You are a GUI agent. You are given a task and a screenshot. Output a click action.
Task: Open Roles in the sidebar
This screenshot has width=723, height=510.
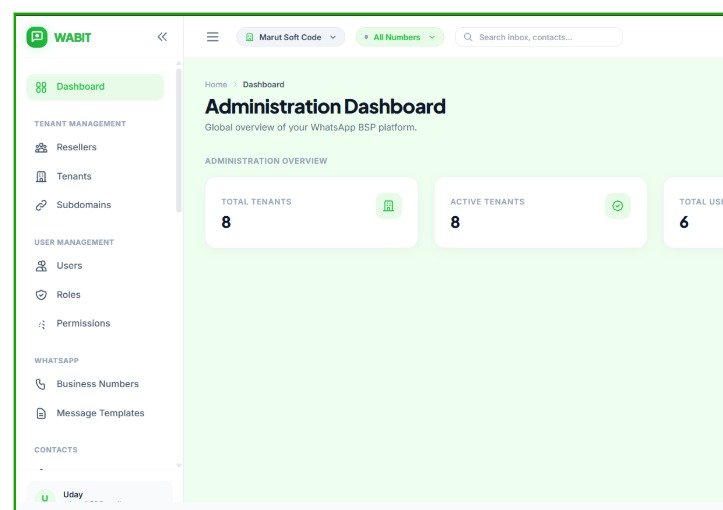tap(95, 295)
